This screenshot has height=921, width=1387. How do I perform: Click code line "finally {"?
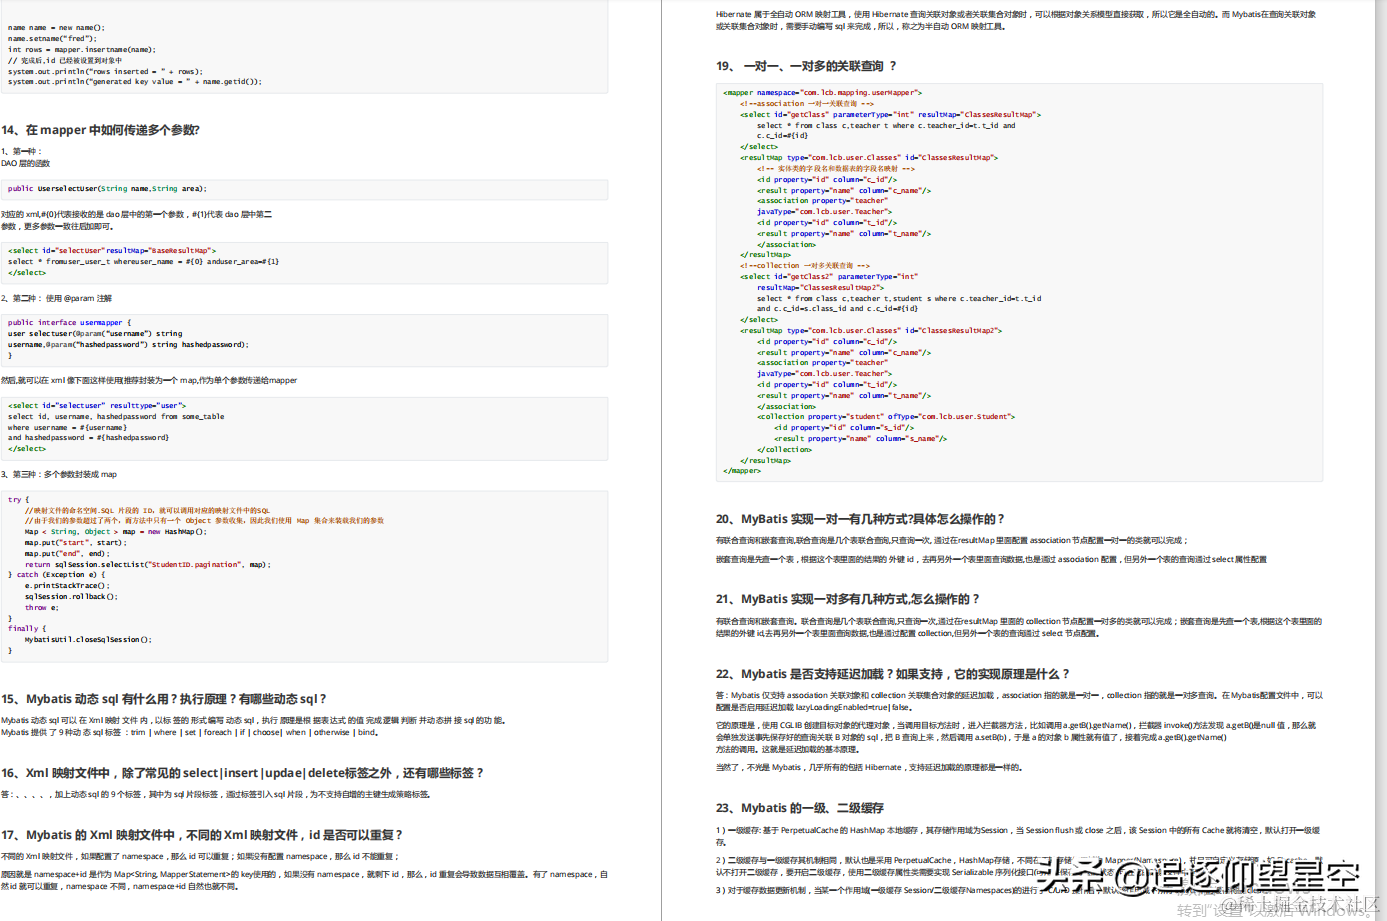click(x=27, y=628)
